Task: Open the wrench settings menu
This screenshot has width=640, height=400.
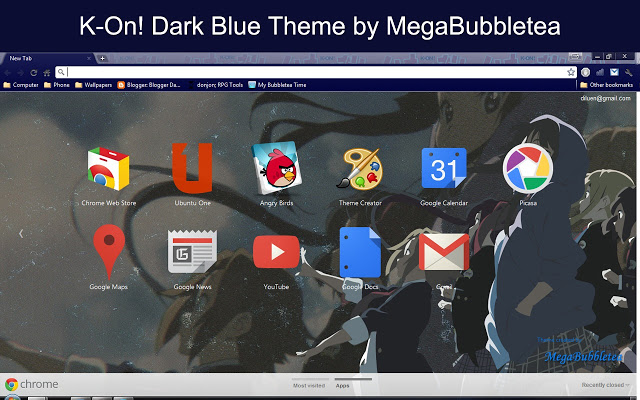Action: tap(629, 72)
